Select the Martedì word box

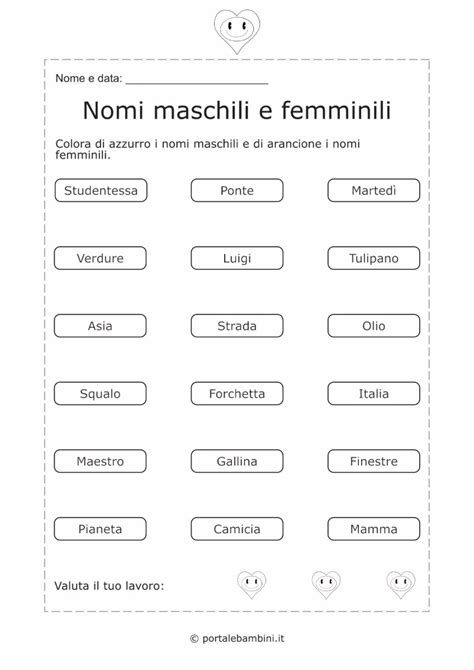[x=374, y=190]
